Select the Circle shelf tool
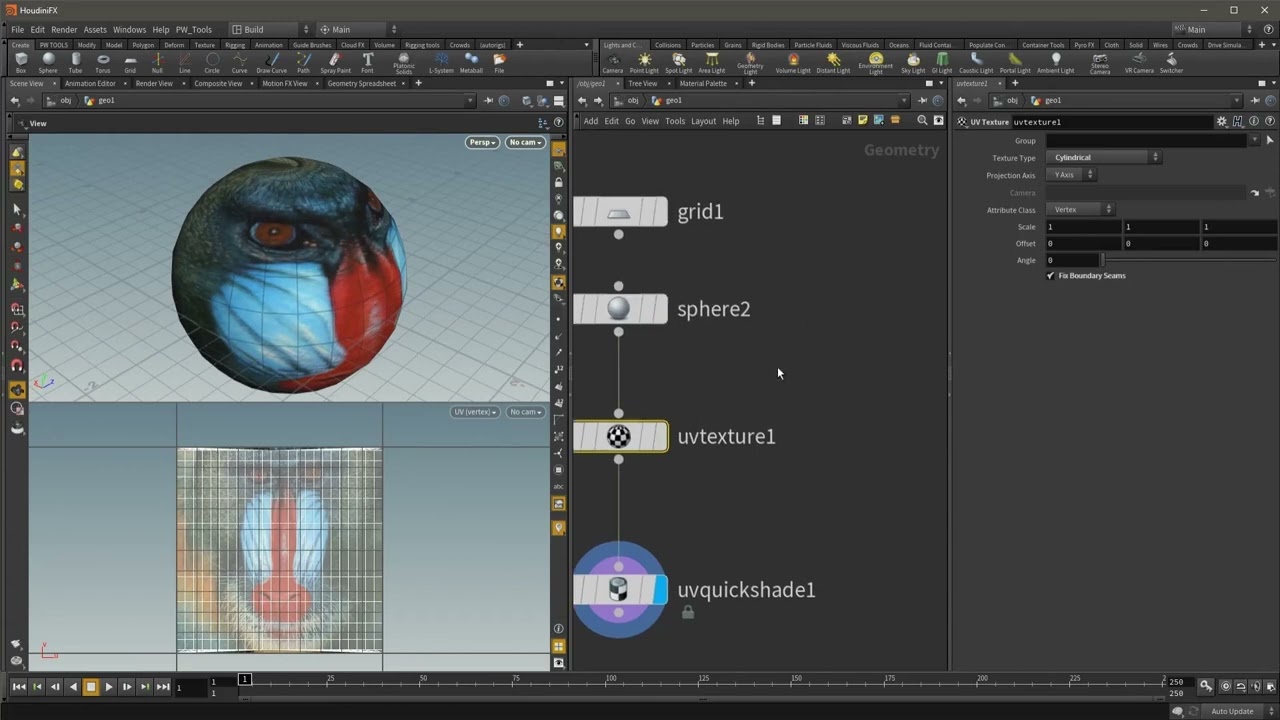The width and height of the screenshot is (1280, 720). [212, 63]
